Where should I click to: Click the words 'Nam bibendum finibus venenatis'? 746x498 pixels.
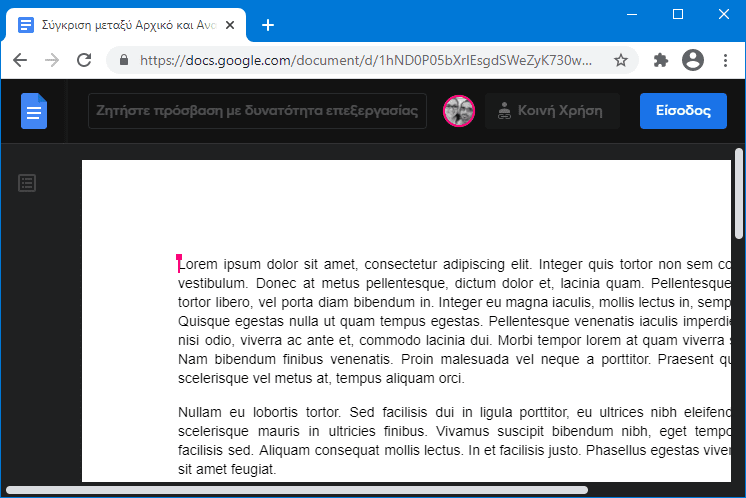click(285, 360)
